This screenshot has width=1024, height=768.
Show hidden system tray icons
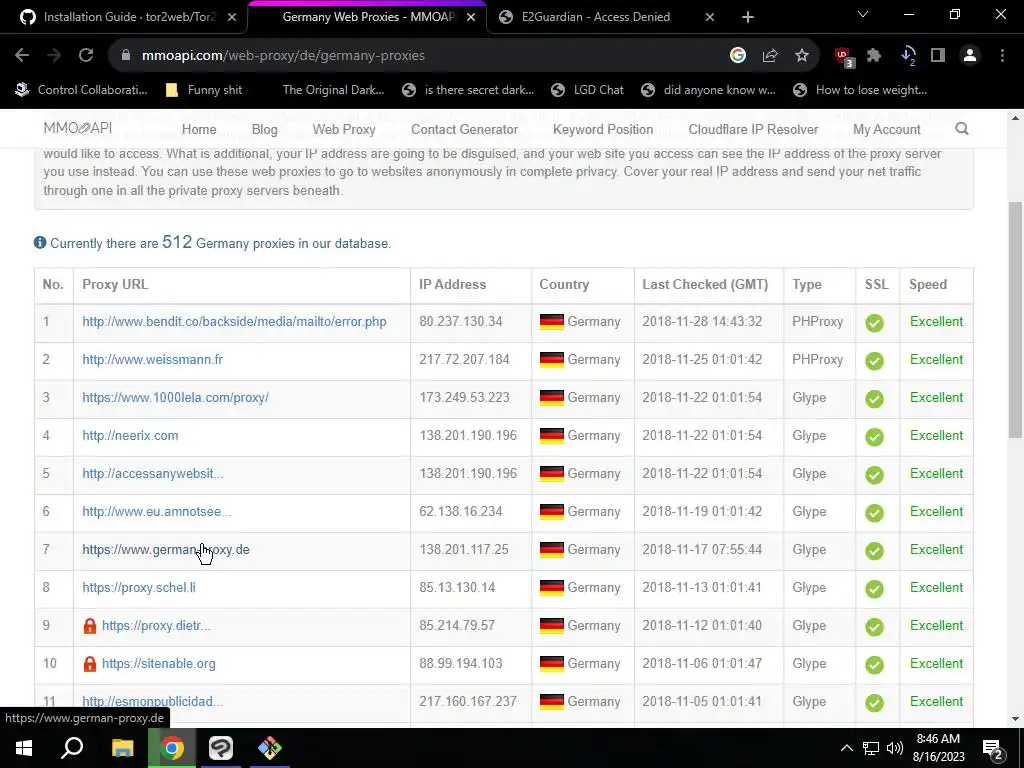pyautogui.click(x=846, y=748)
